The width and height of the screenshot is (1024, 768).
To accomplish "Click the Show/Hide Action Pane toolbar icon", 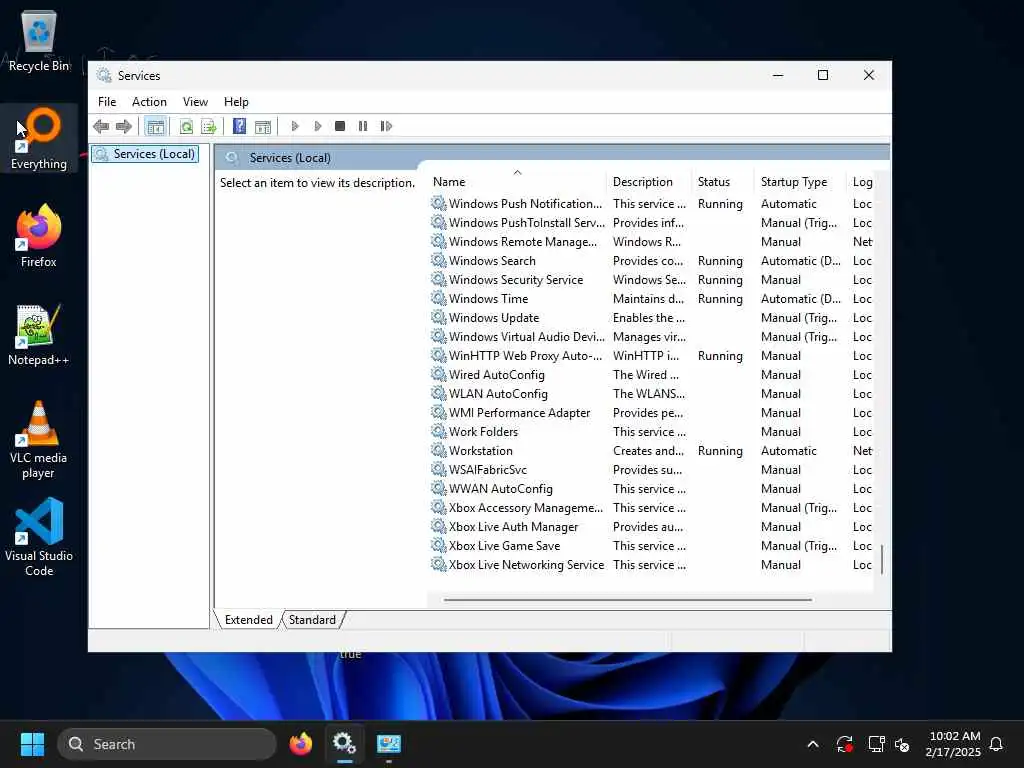I will [263, 126].
